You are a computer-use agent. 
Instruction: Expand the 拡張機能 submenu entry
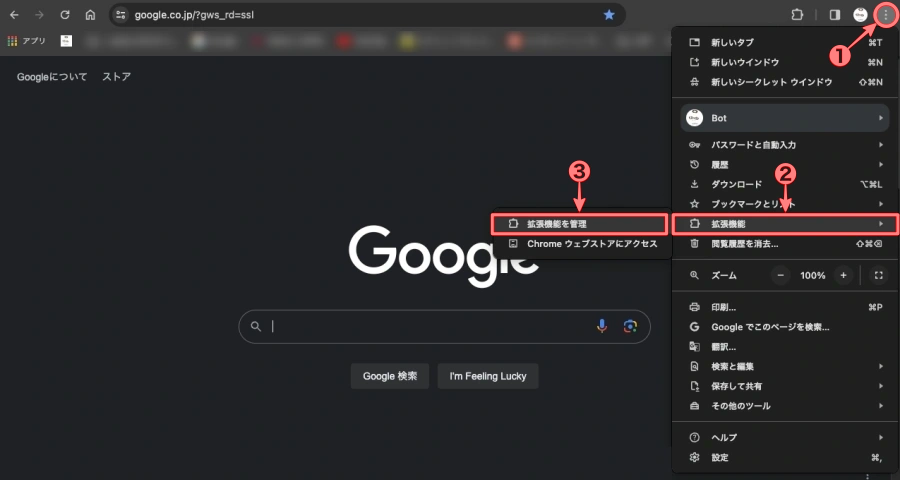click(785, 224)
